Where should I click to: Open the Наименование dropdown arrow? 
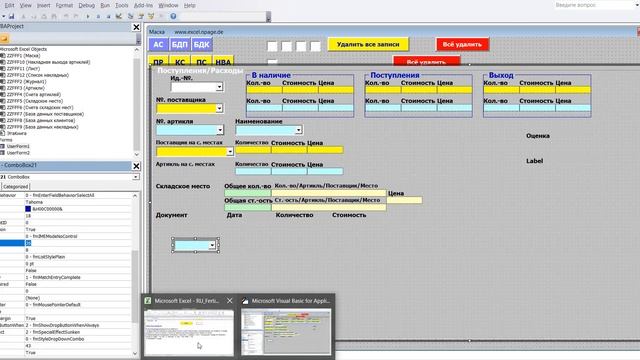[298, 130]
